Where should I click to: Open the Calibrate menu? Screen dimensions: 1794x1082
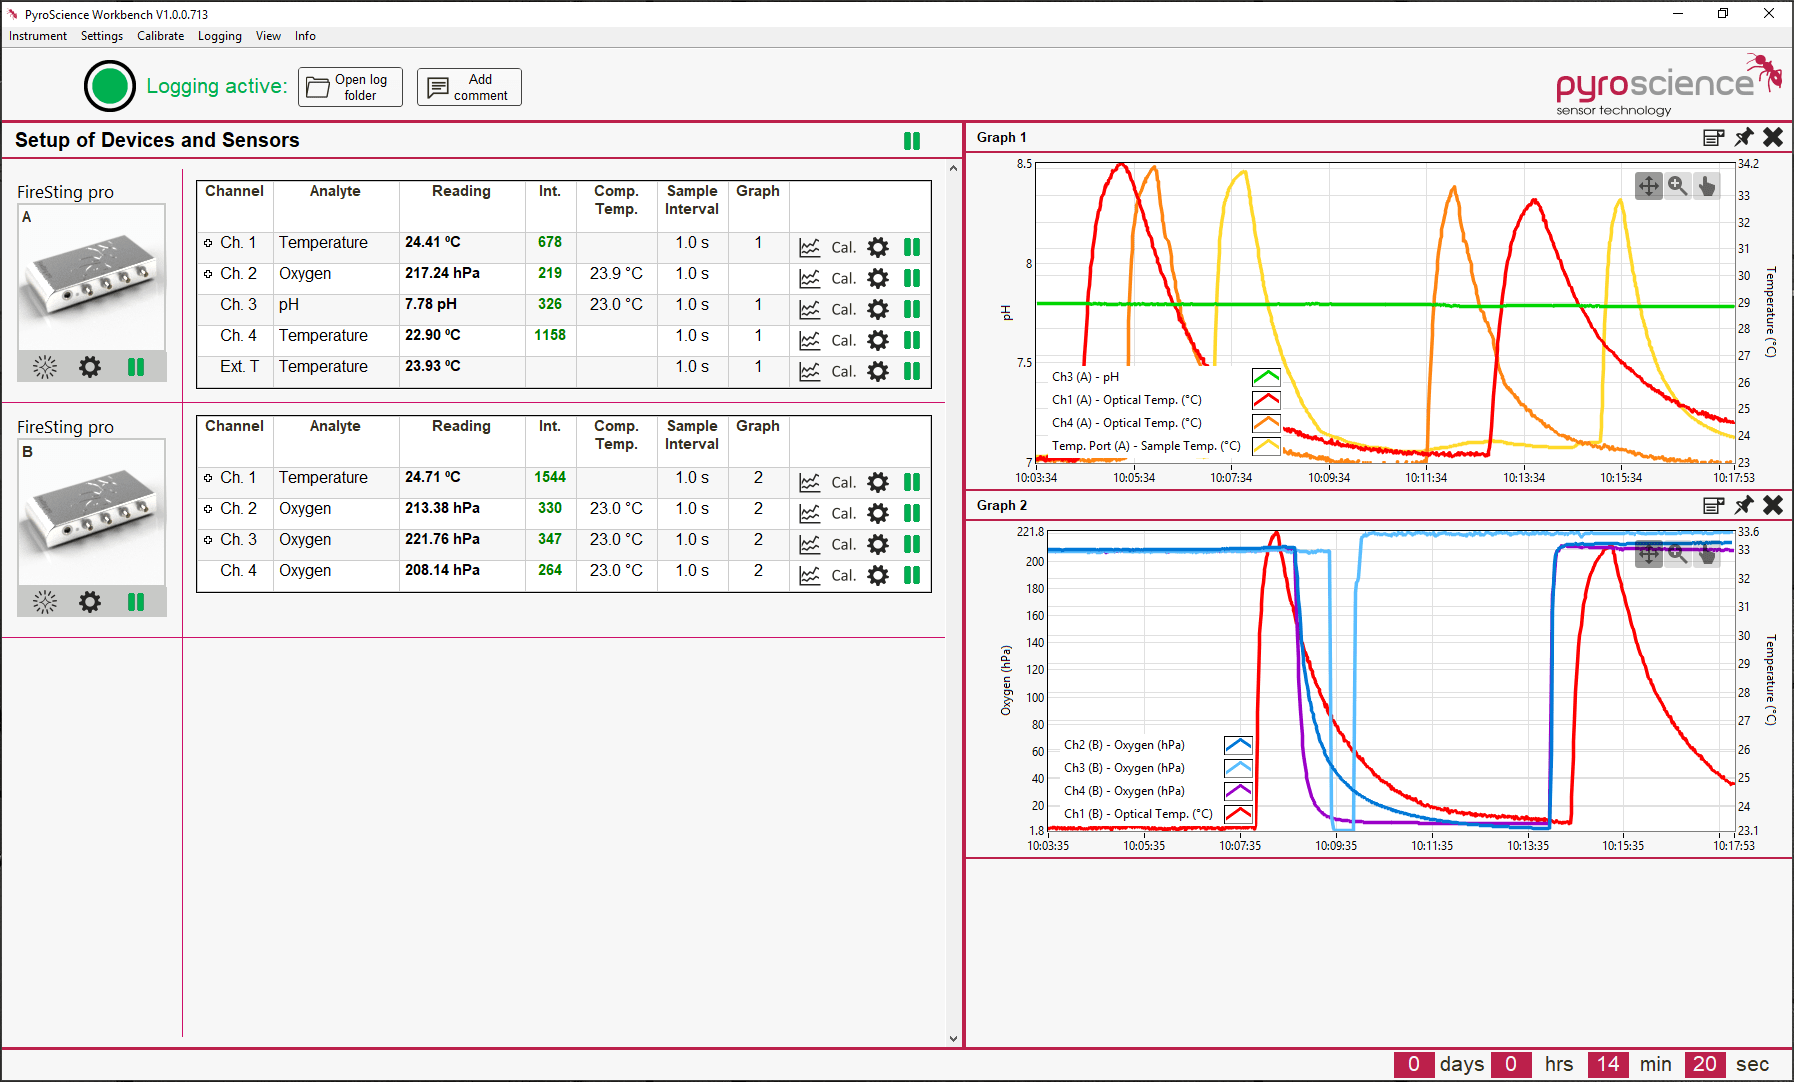point(161,36)
